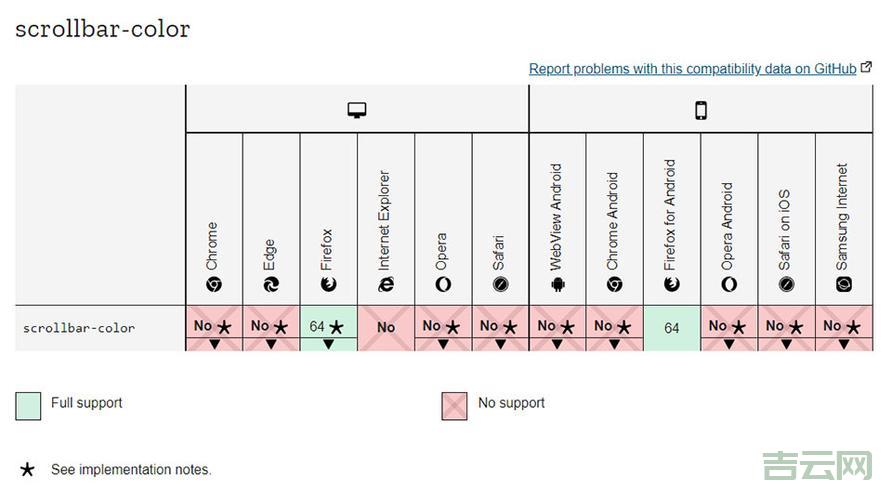Click the desktop platform icon
Viewport: 892px width, 500px height.
357,110
